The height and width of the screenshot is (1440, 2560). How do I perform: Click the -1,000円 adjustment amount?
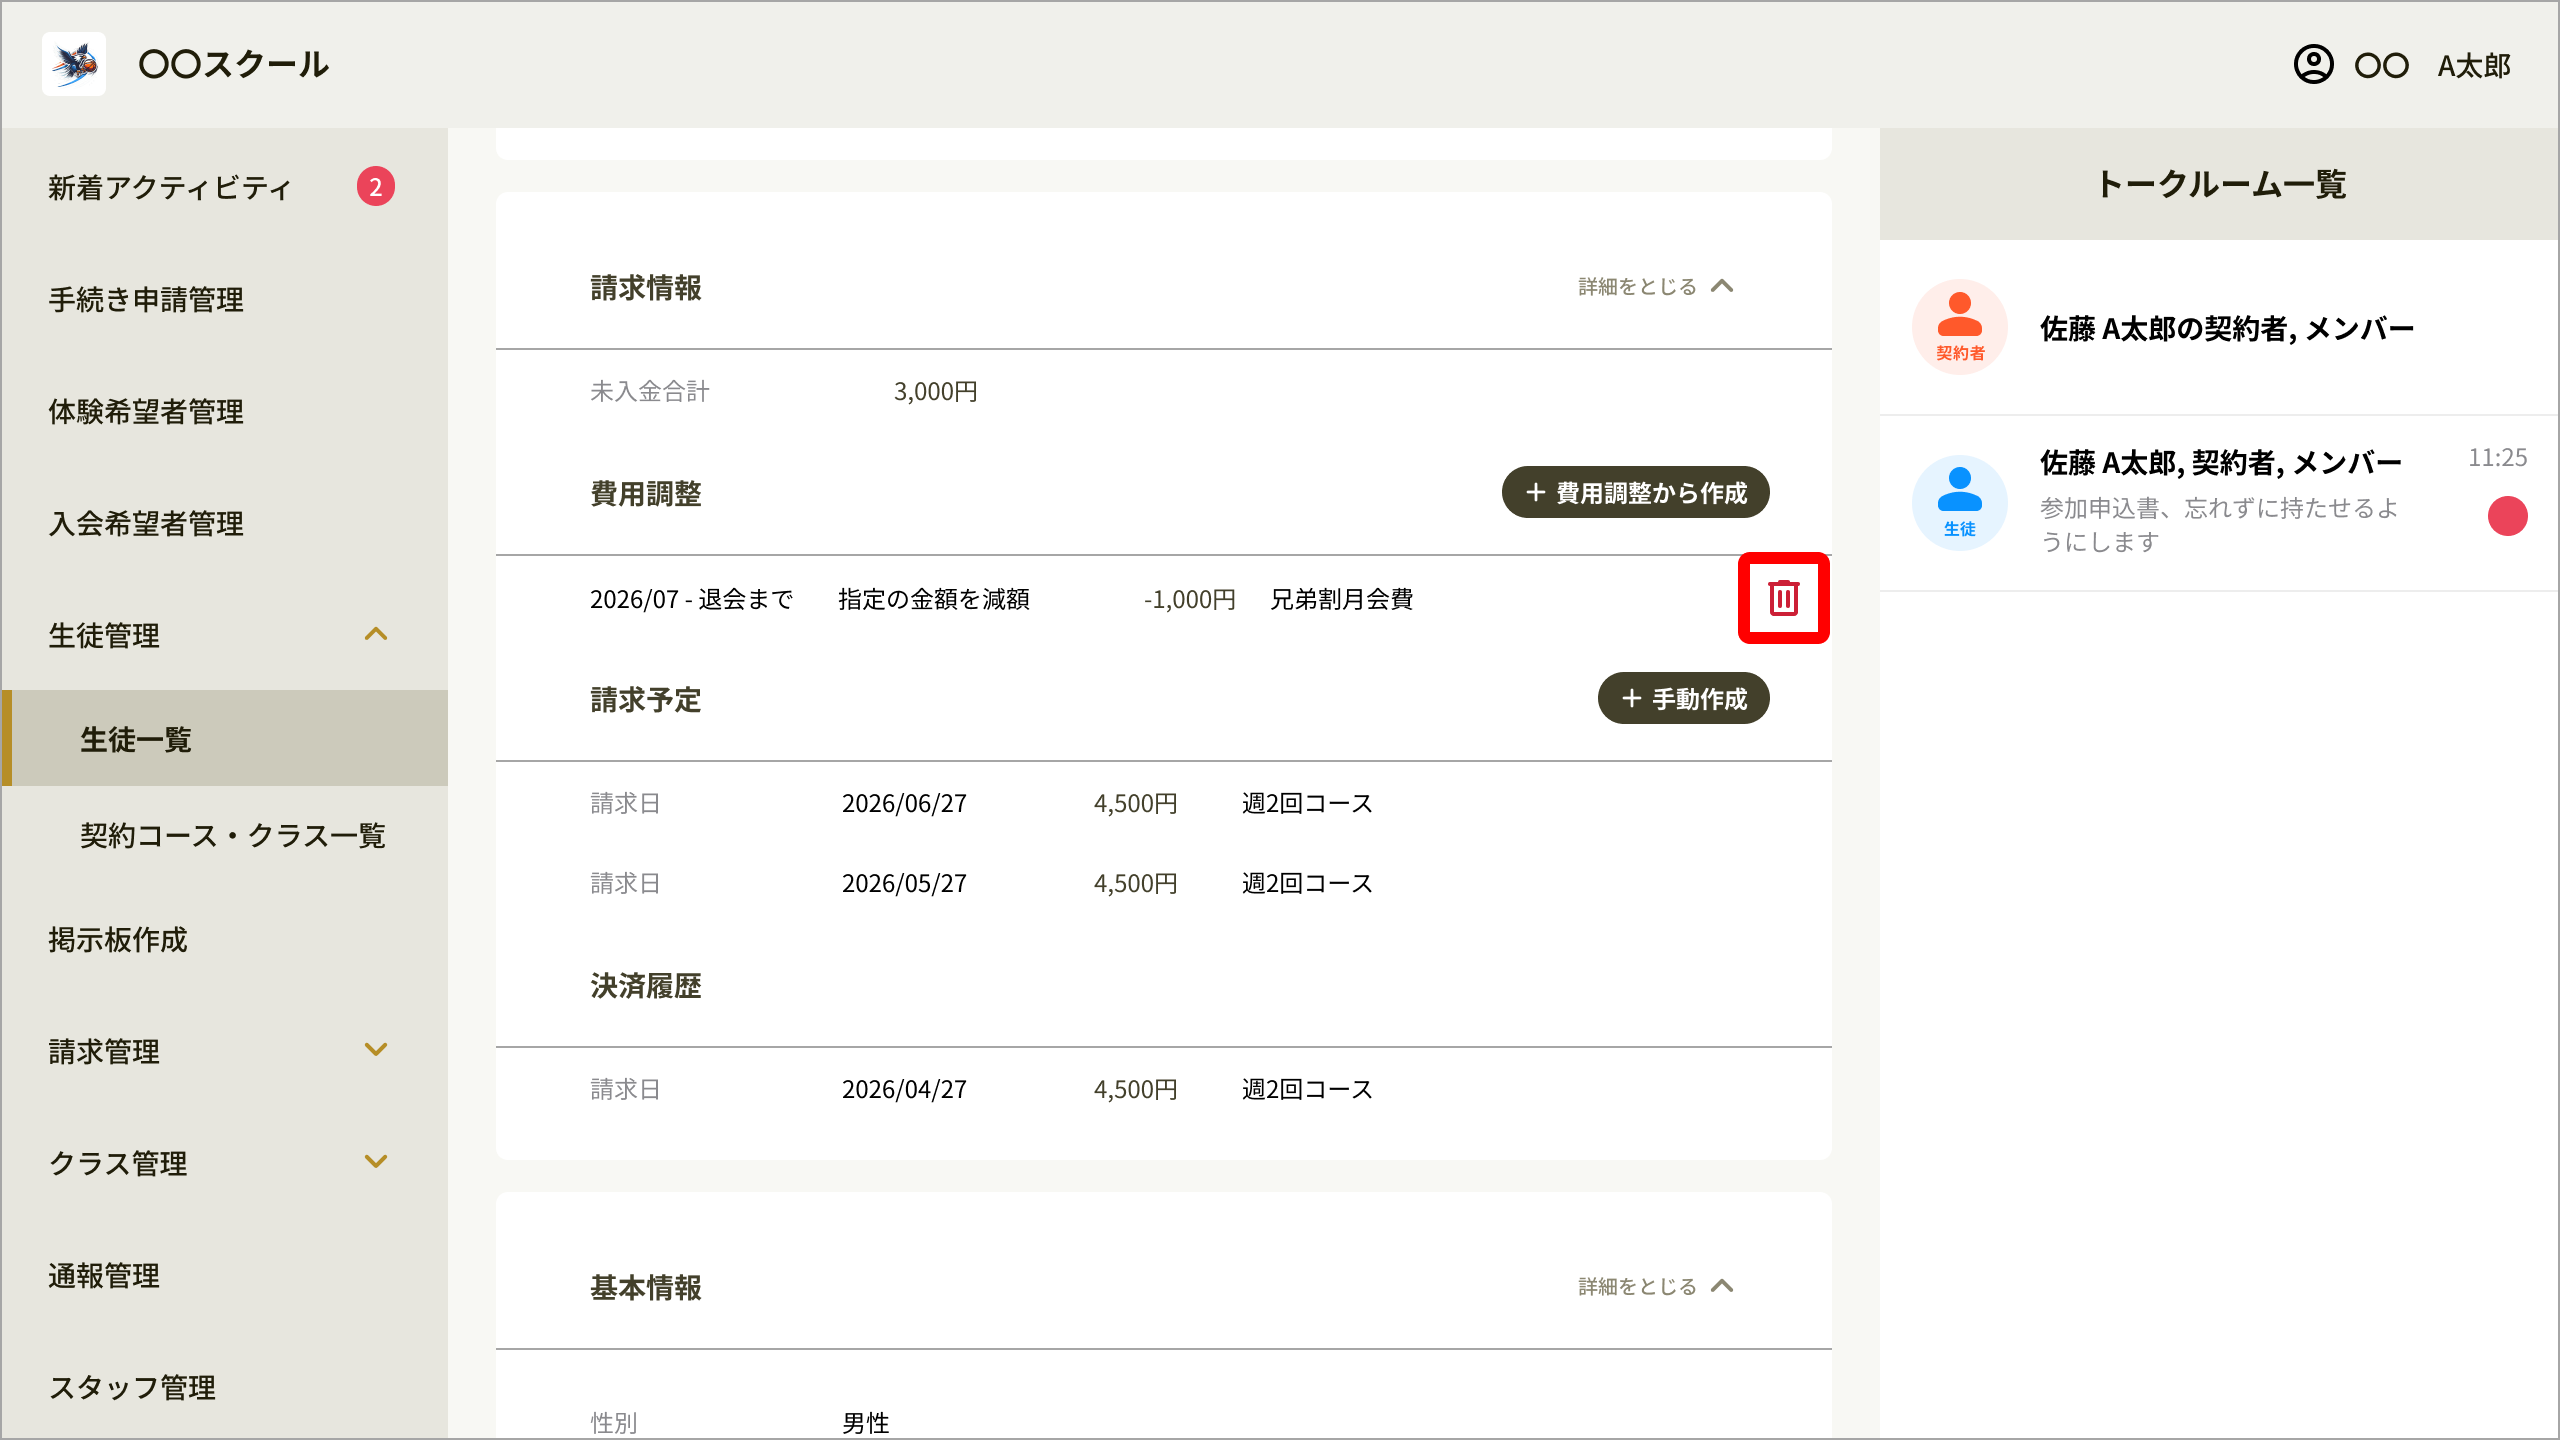click(x=1189, y=599)
